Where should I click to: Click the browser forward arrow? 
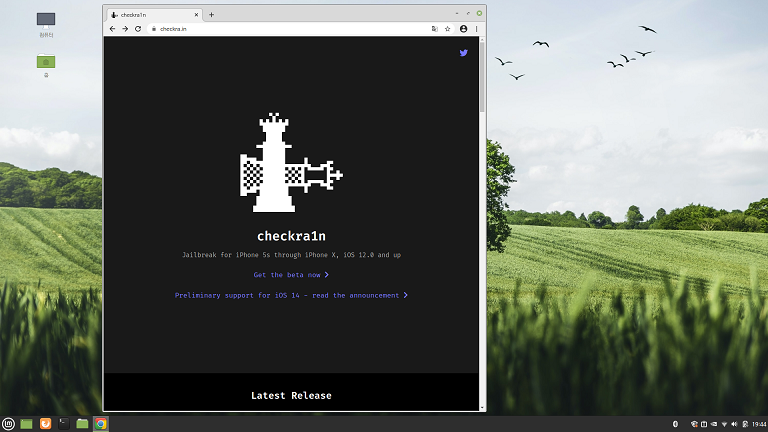[x=125, y=29]
